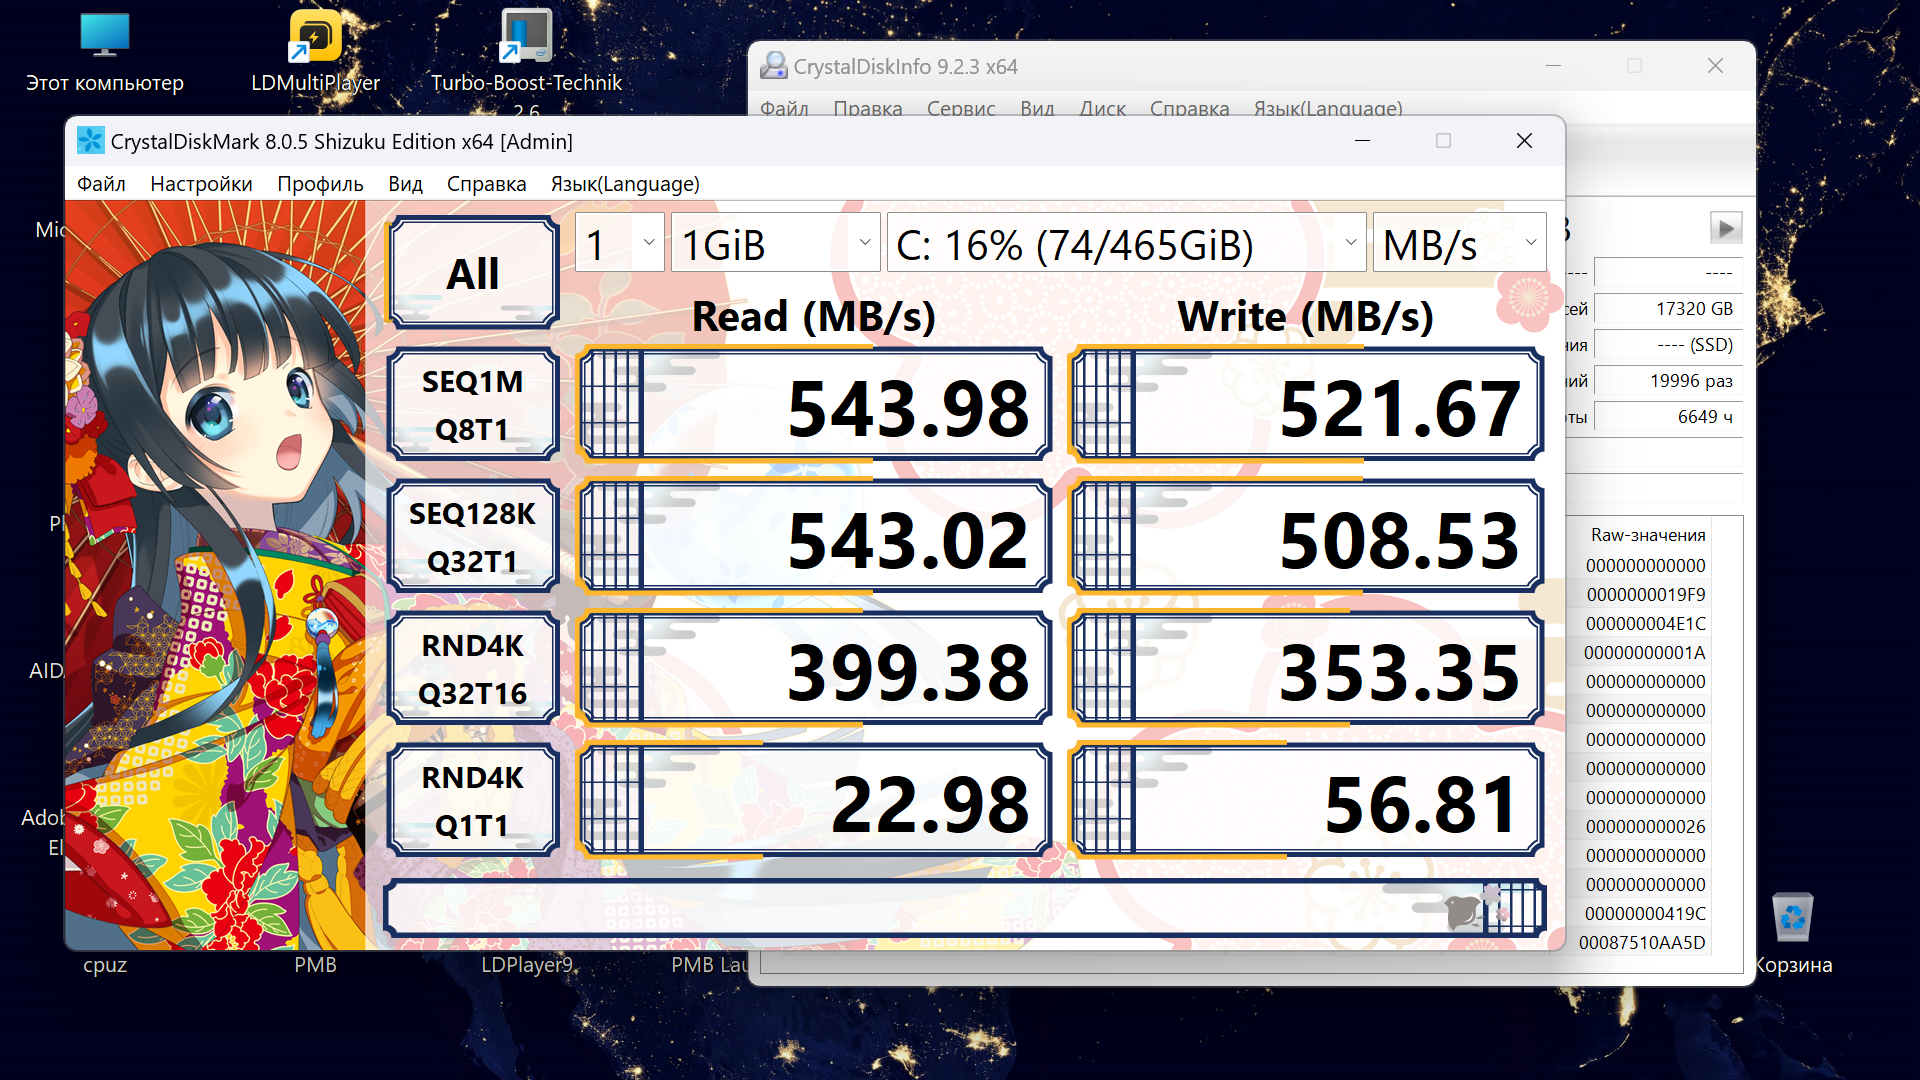Open the Язык(Language) menu in CrystalDiskMark
Screen dimensions: 1920x1080
[x=625, y=184]
